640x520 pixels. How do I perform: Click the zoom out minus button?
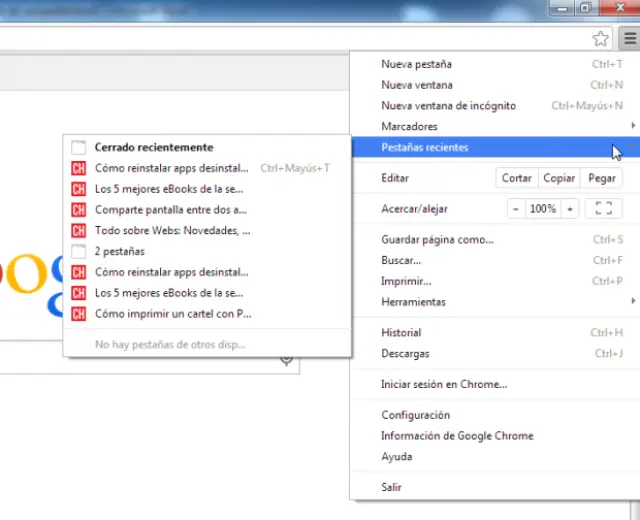coord(515,209)
